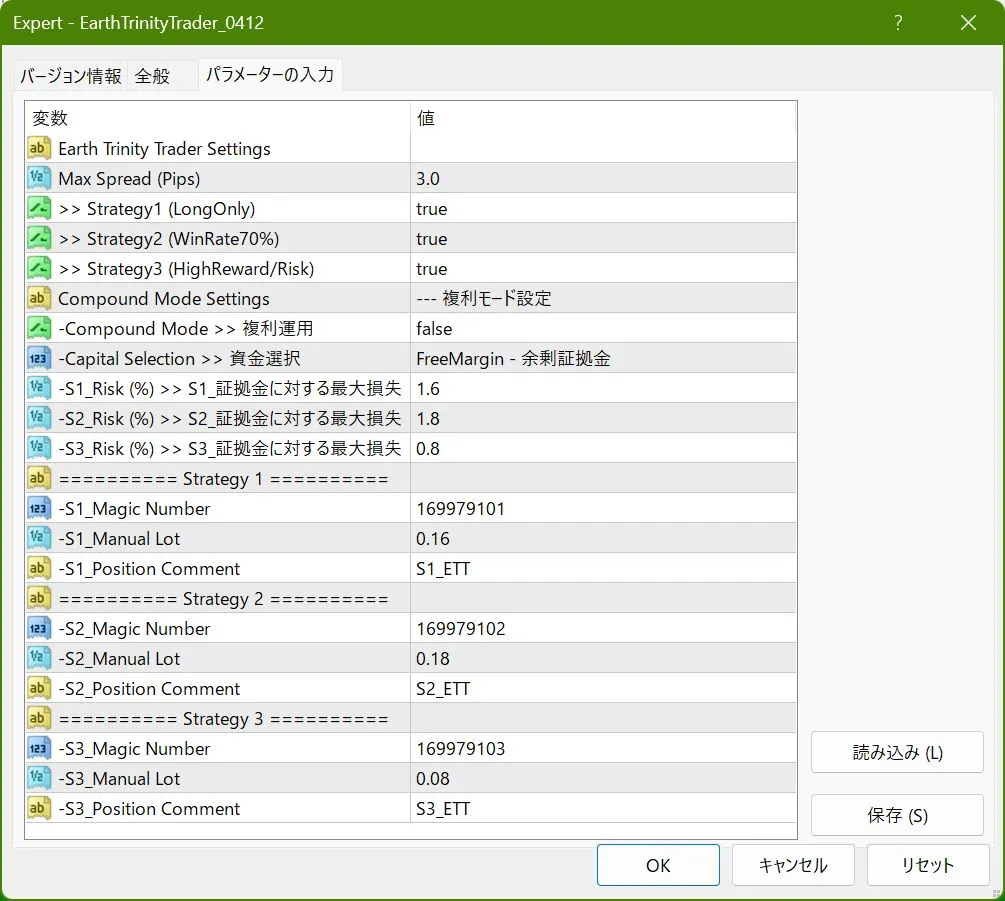Toggle the Strategy2 (WinRate70%) true value
Screen dimensions: 1005x901
coord(432,239)
